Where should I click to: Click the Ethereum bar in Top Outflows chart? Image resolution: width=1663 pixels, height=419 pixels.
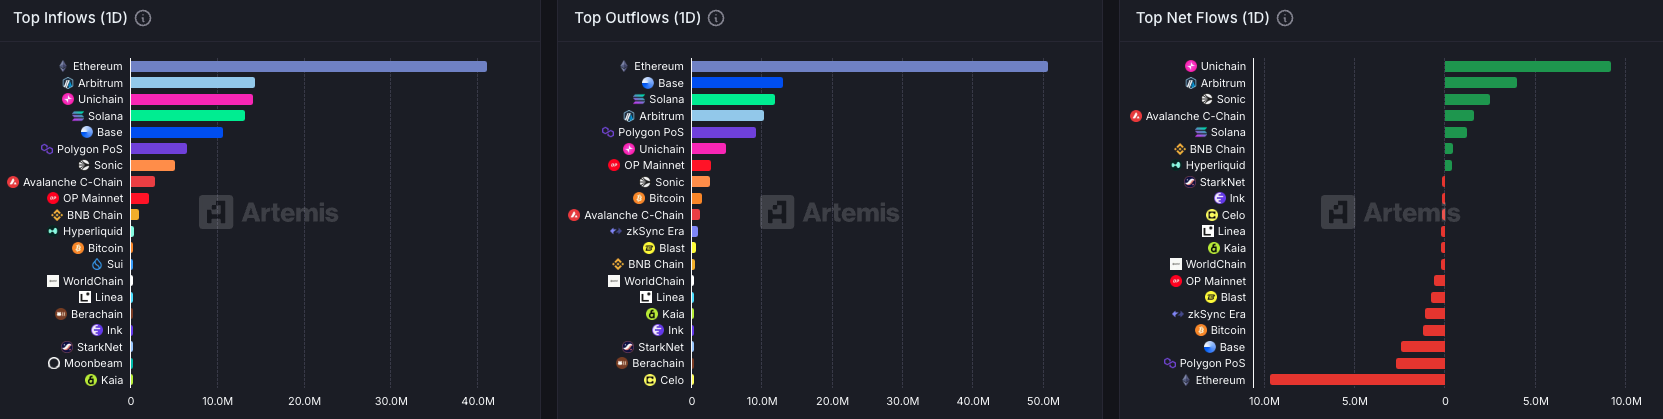[870, 66]
